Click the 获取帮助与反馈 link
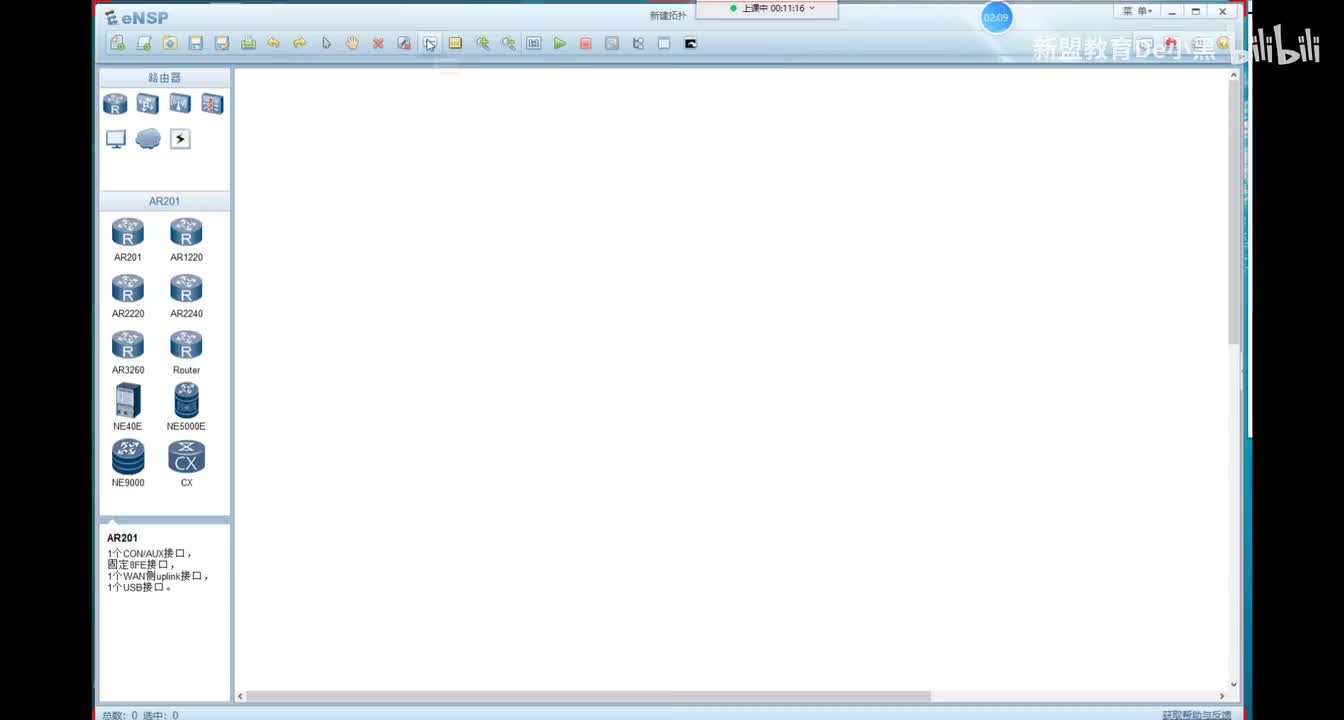1344x720 pixels. tap(1197, 715)
